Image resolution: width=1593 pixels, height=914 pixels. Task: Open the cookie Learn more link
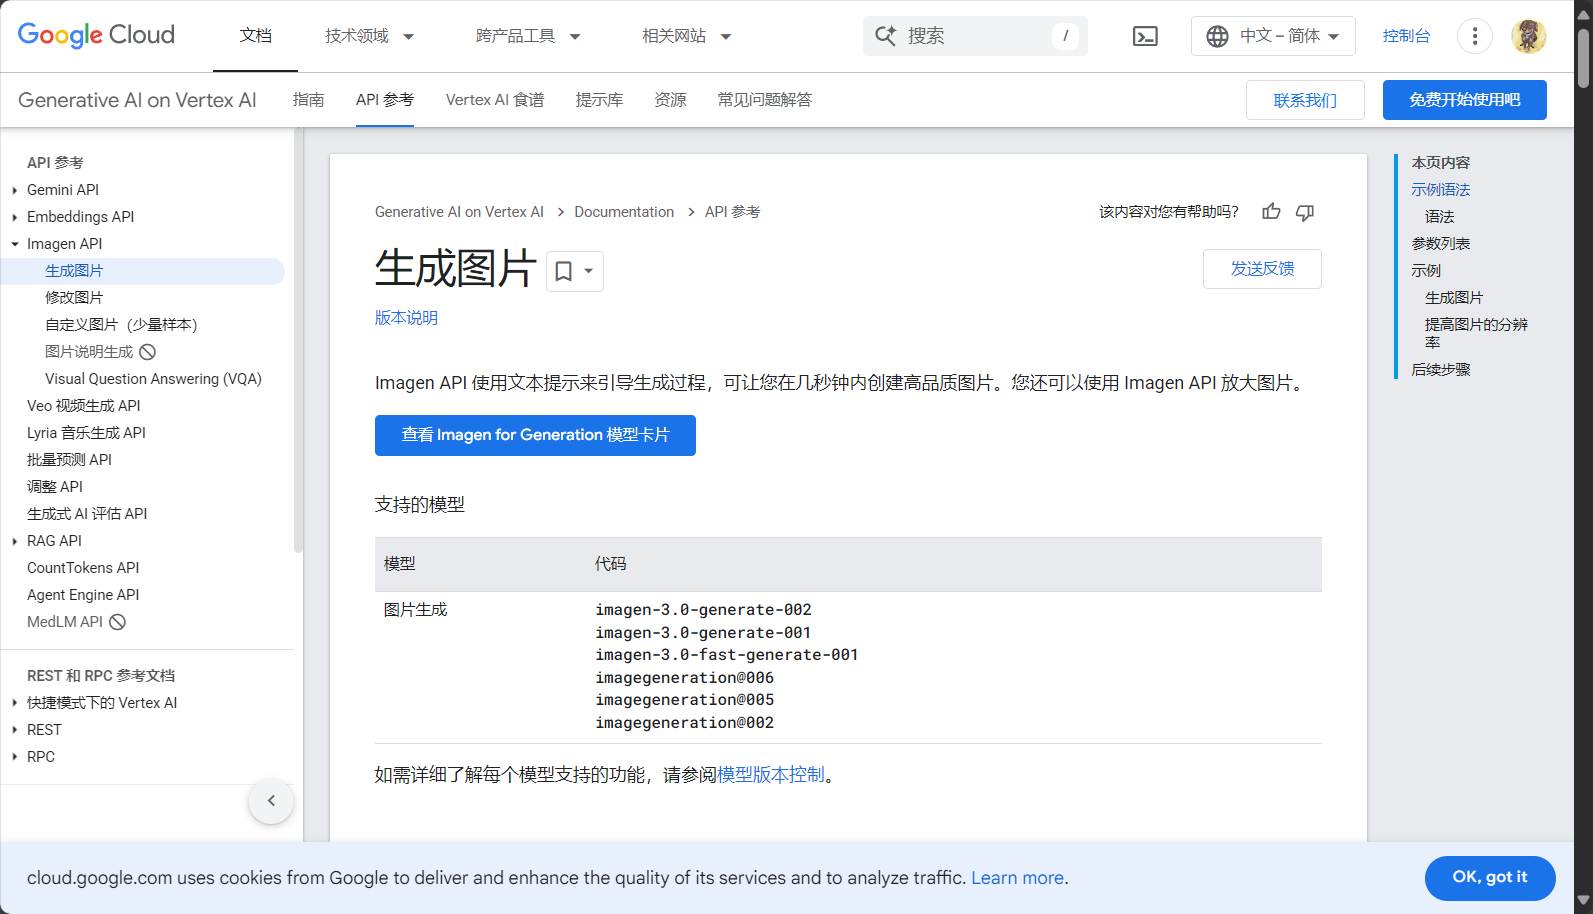[1017, 878]
